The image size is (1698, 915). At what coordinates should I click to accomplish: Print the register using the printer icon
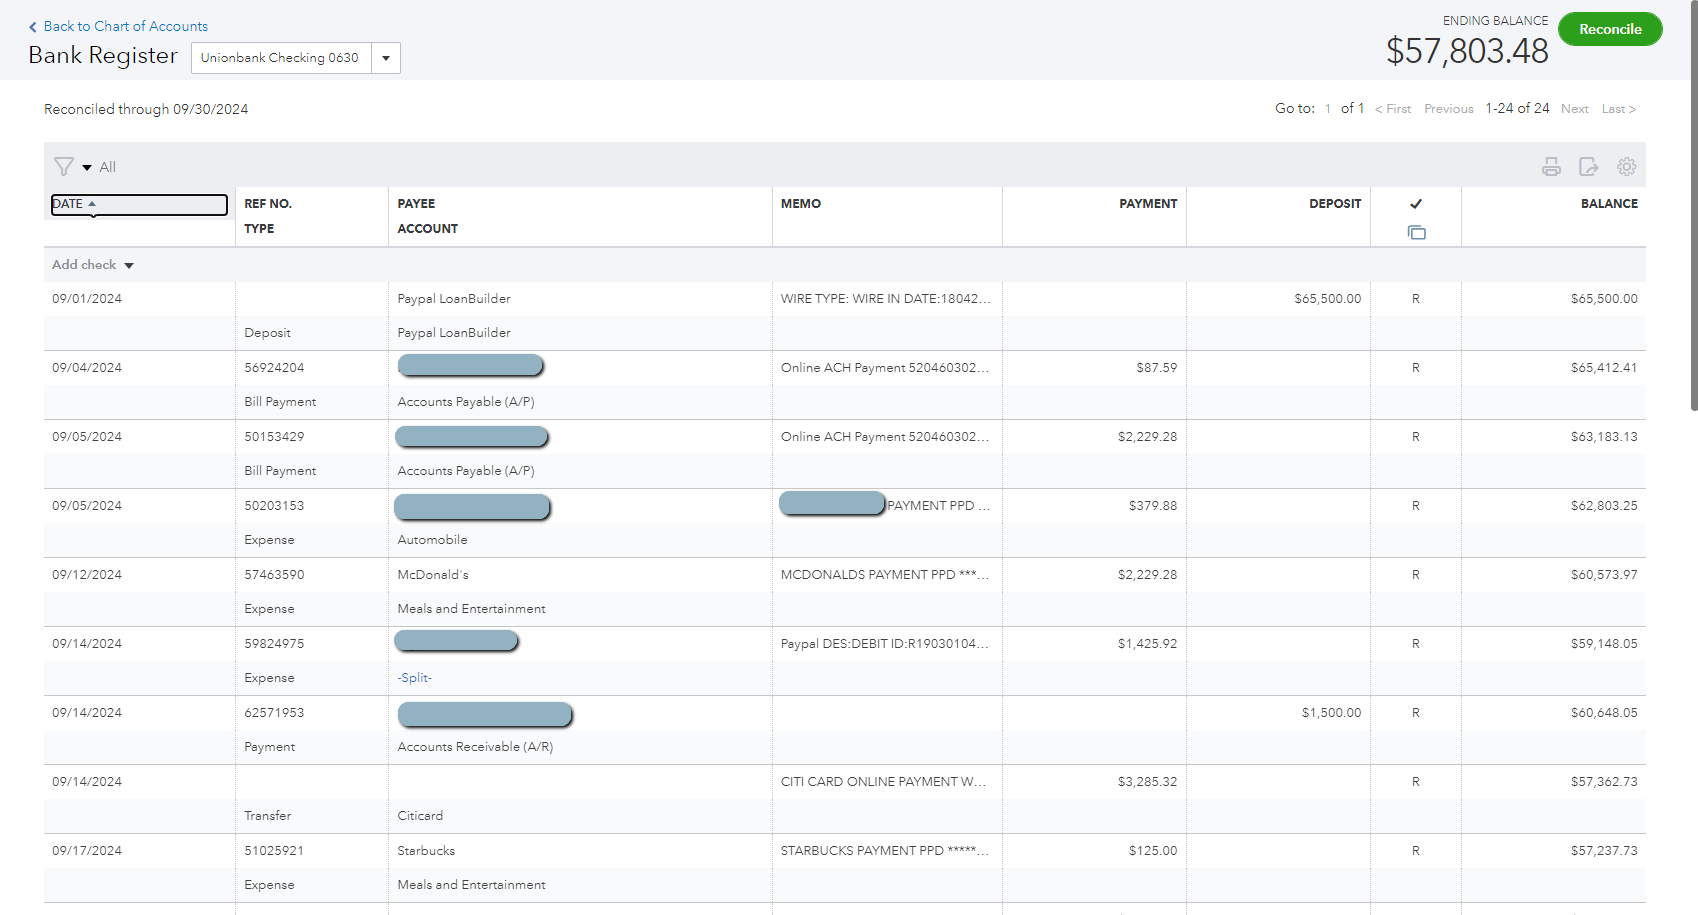[1551, 167]
